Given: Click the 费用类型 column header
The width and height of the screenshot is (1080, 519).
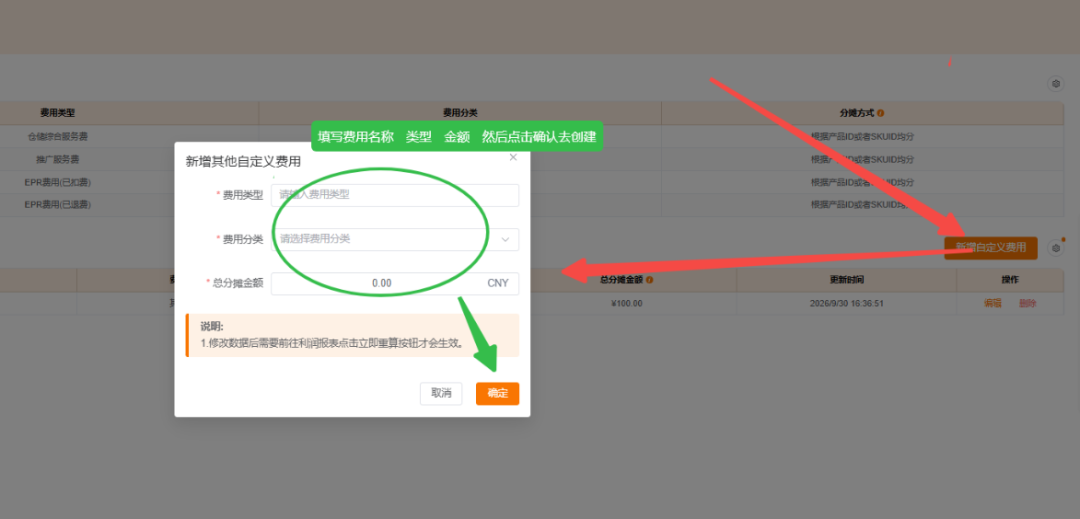Looking at the screenshot, I should pos(58,113).
